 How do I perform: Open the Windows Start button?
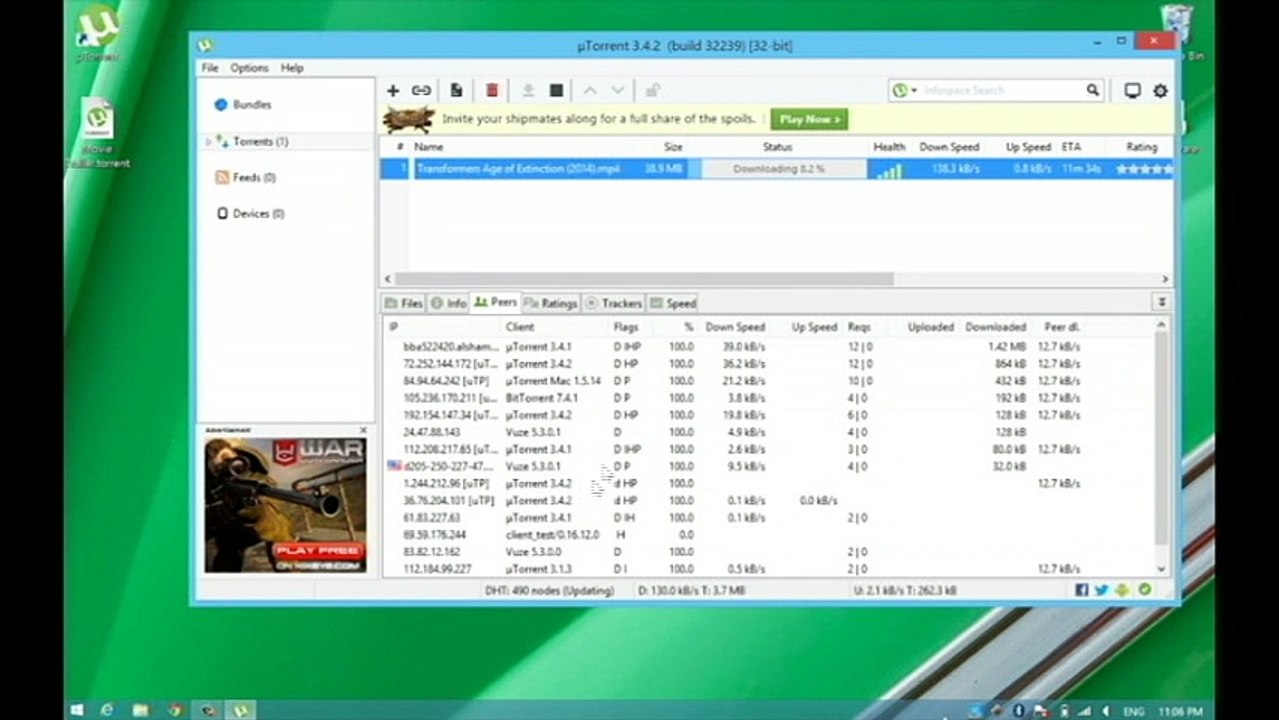(x=77, y=710)
